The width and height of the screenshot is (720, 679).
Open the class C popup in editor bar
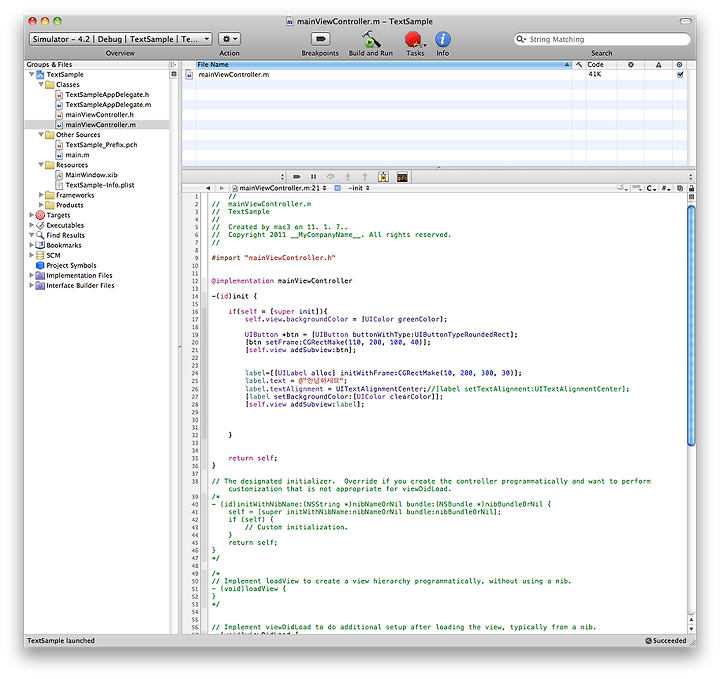[651, 188]
